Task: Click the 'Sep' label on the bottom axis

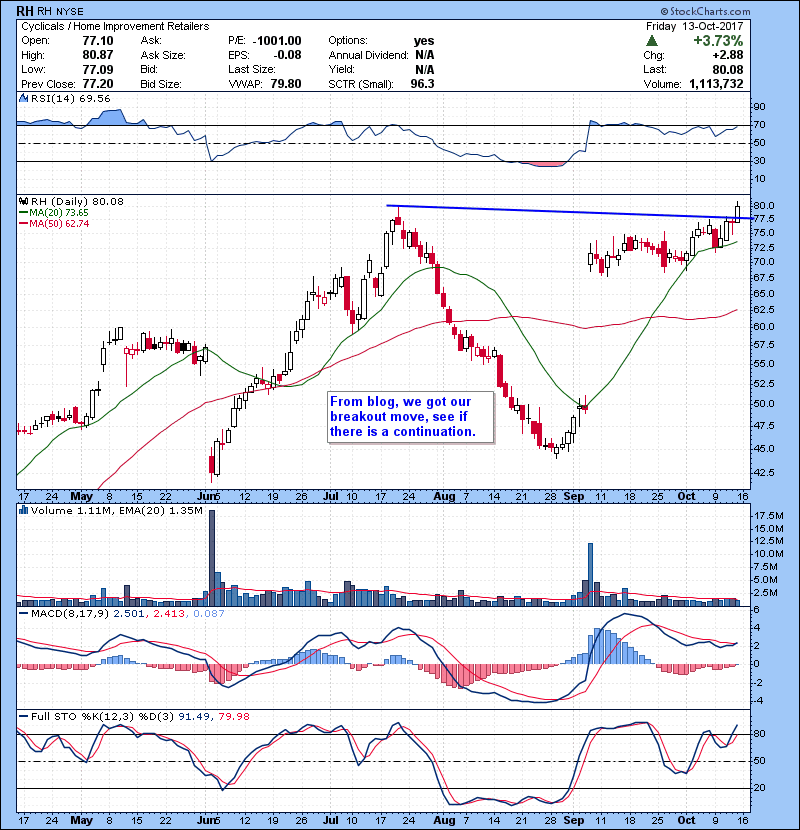Action: (x=573, y=820)
